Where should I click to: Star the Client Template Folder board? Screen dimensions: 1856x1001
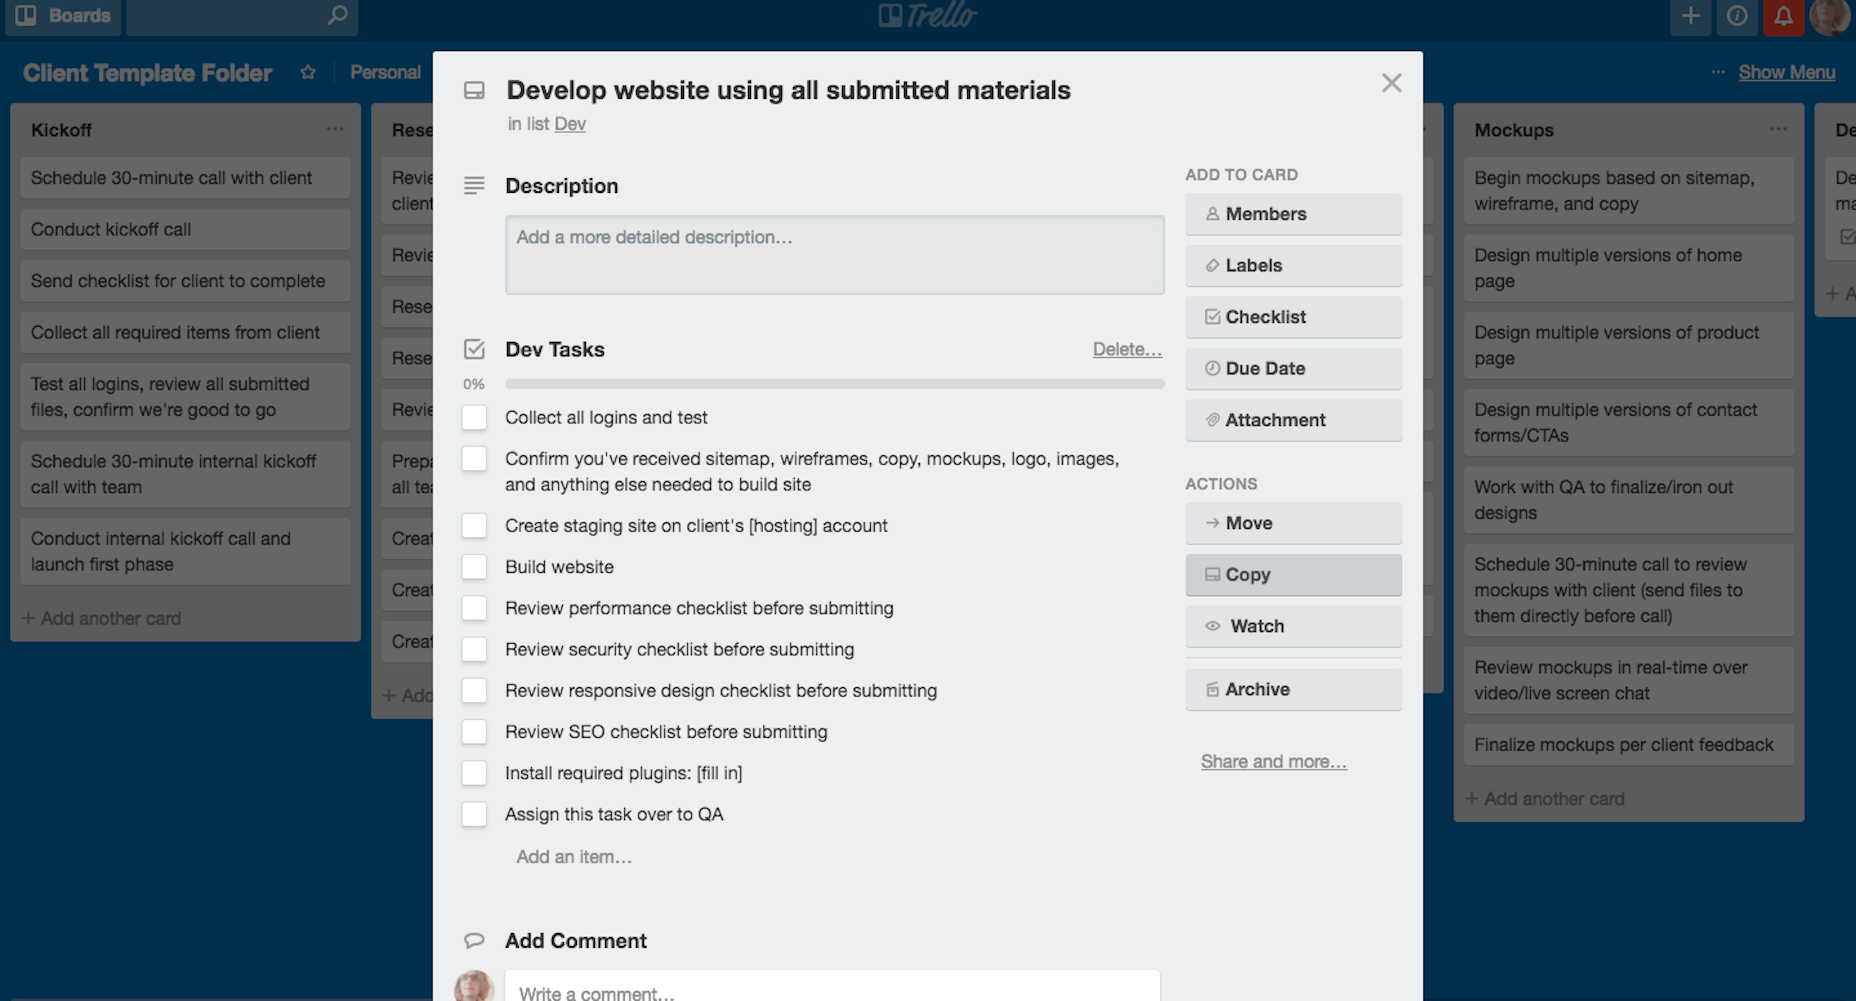coord(308,73)
